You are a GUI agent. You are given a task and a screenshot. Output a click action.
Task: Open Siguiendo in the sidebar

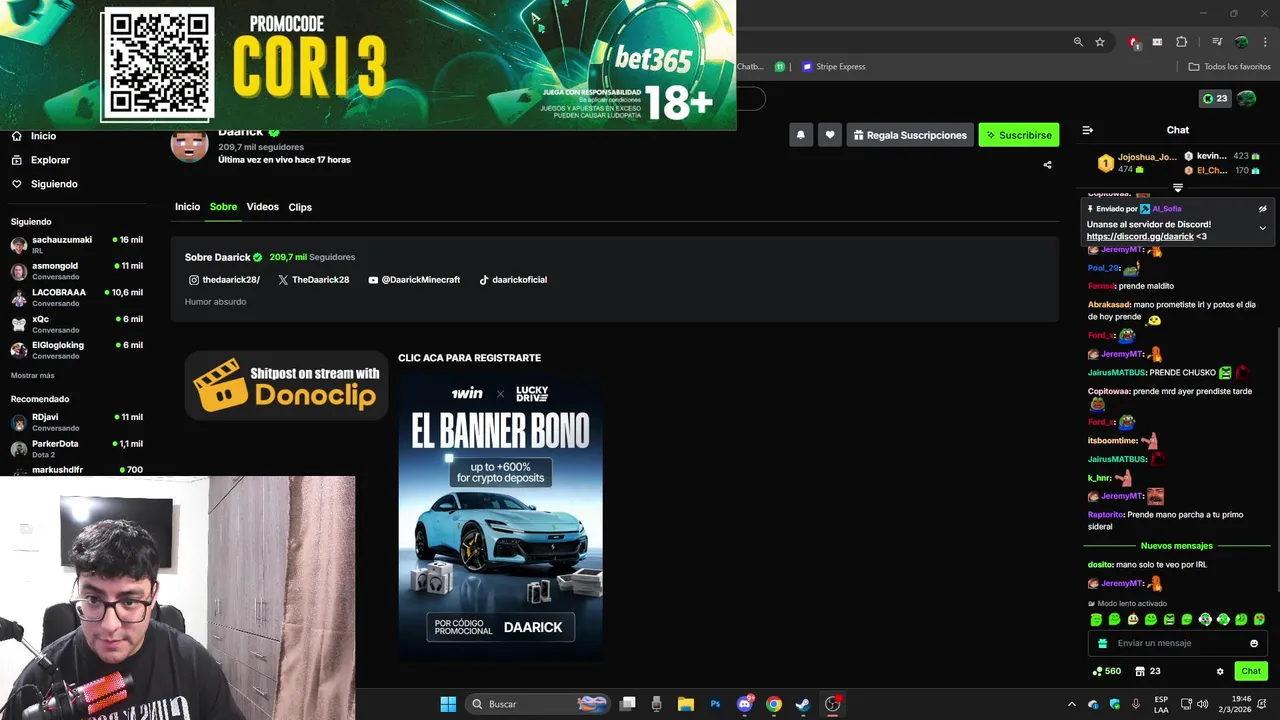point(44,184)
